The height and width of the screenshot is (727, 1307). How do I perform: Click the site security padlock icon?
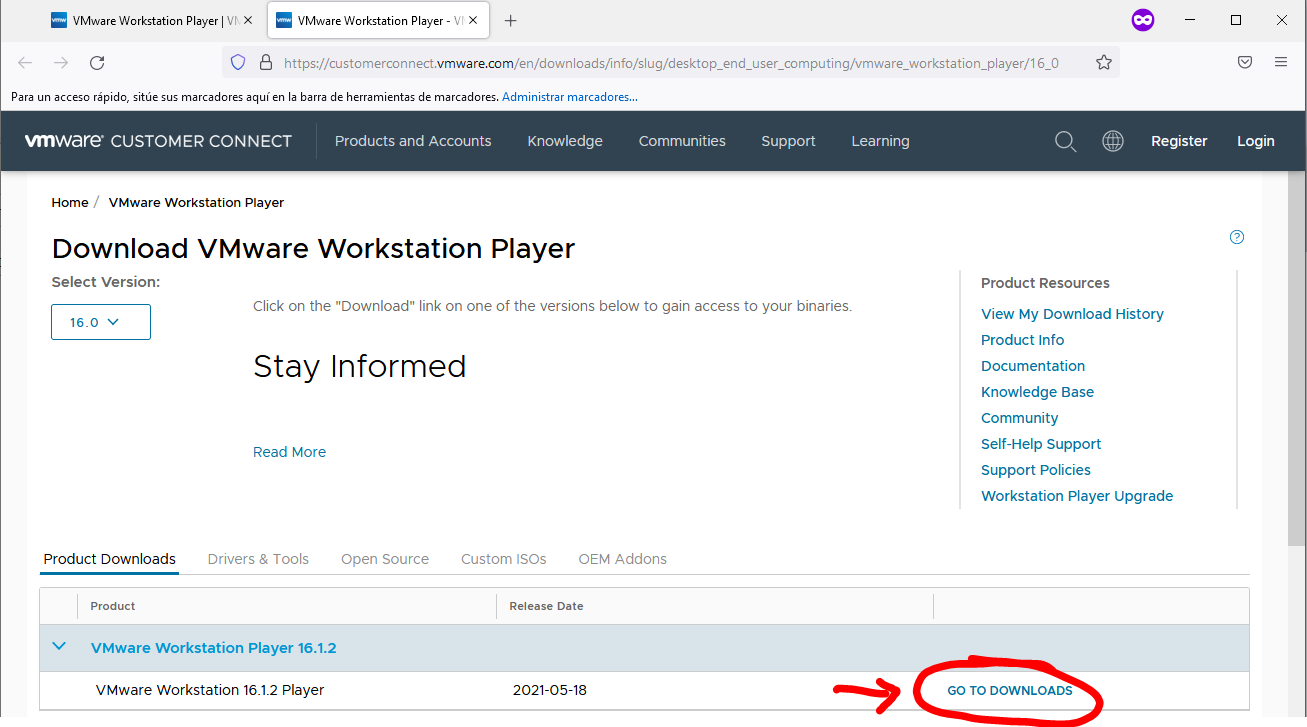pos(266,62)
